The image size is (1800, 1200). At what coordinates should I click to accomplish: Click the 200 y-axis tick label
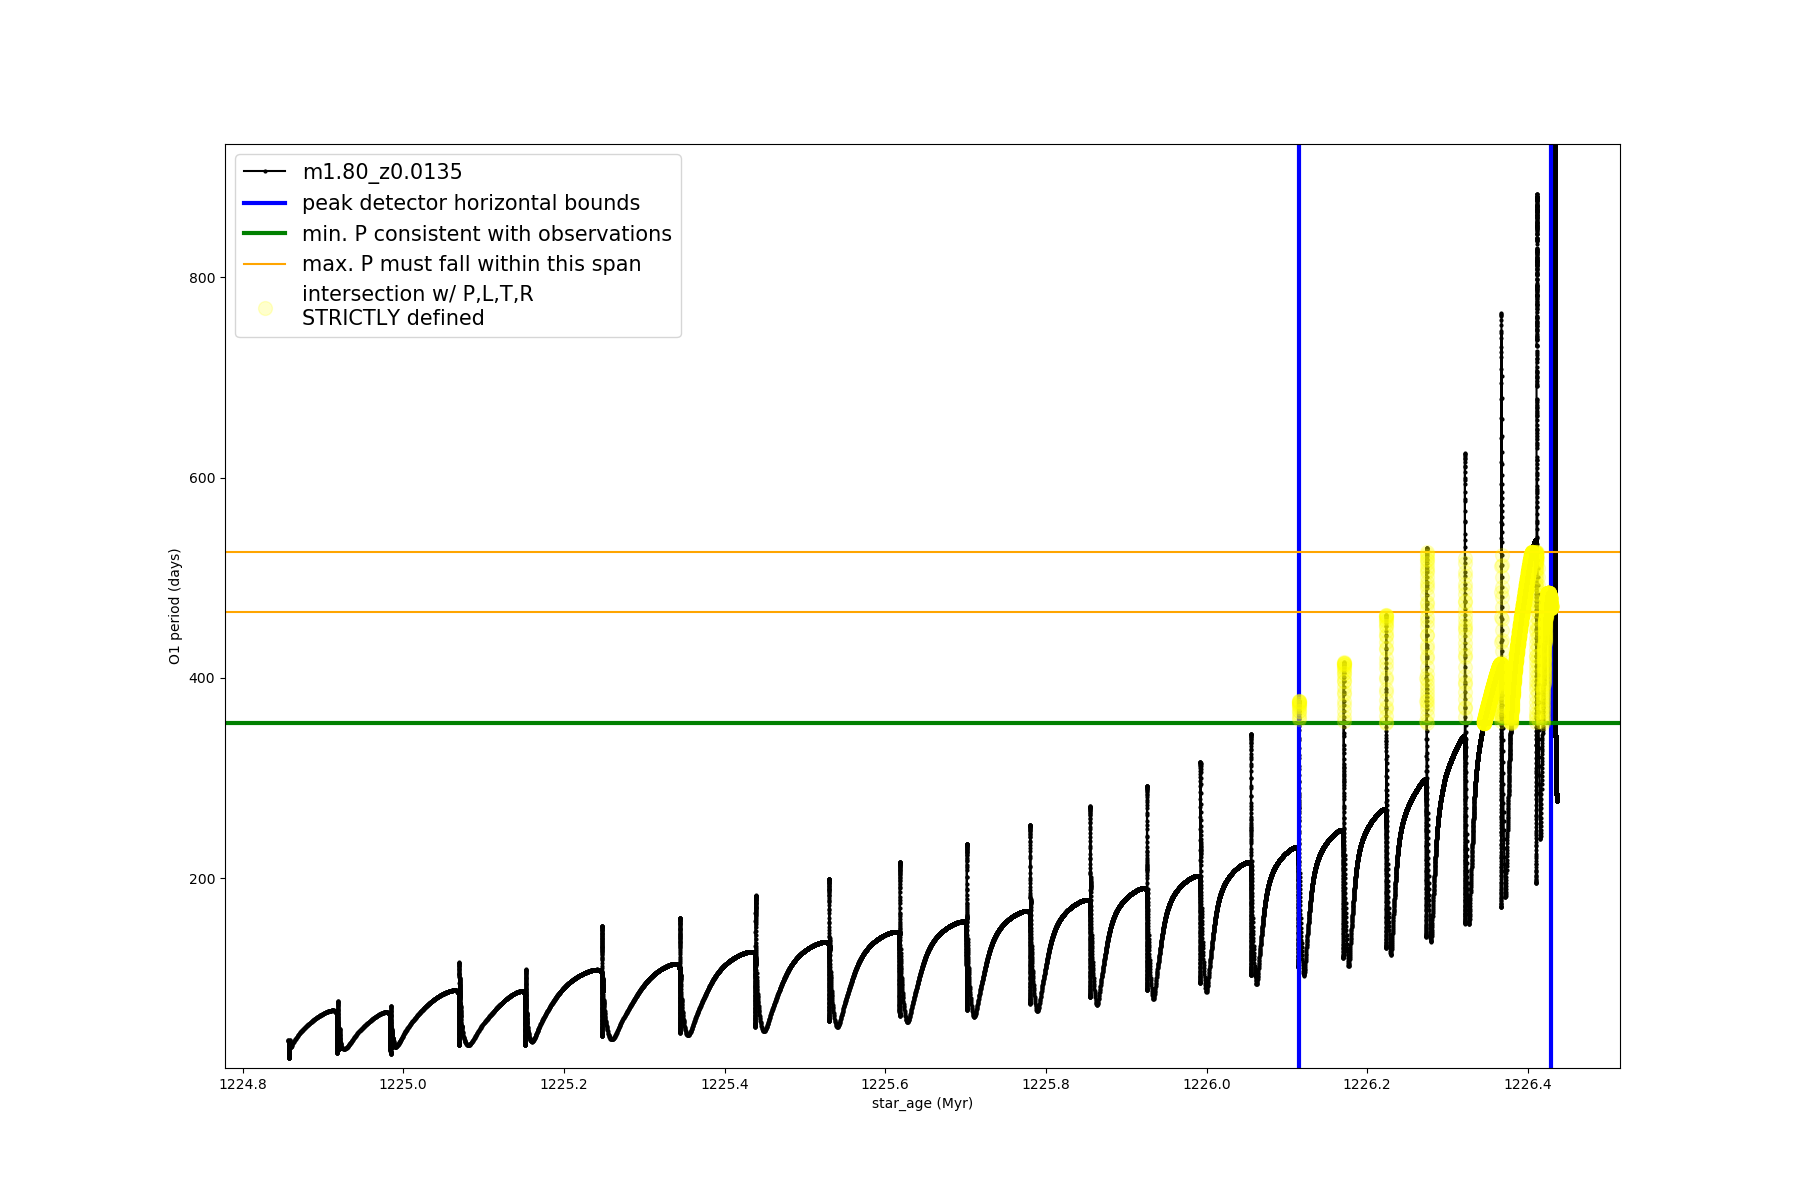202,879
